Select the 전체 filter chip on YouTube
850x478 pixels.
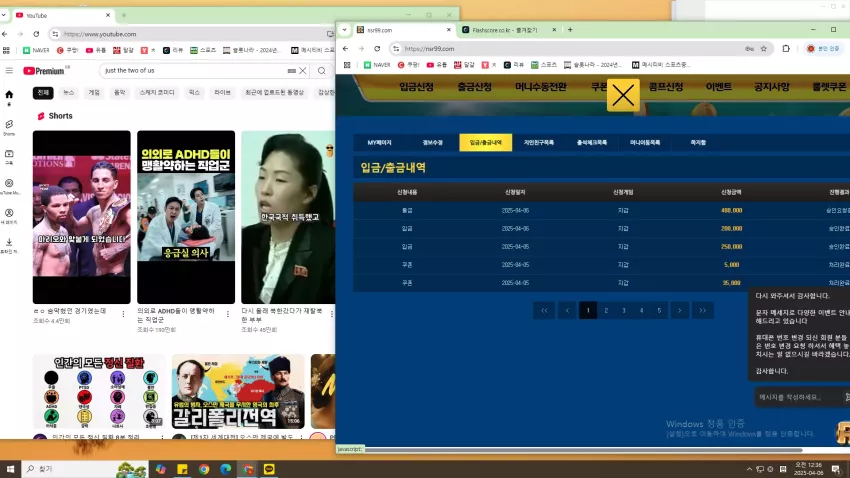pos(43,93)
